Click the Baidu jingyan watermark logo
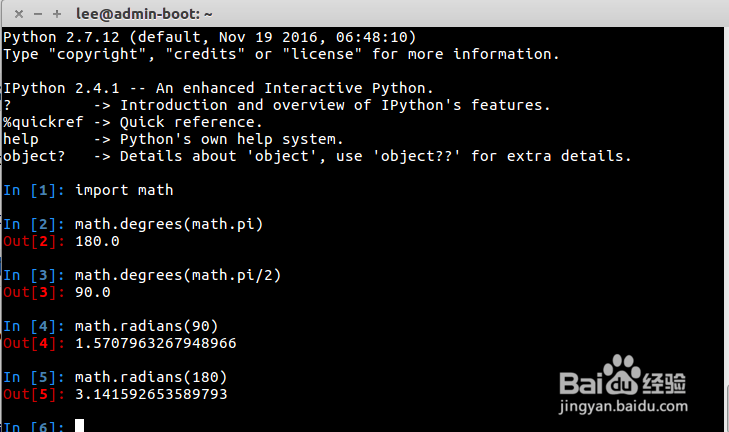Image resolution: width=729 pixels, height=432 pixels. click(x=624, y=384)
